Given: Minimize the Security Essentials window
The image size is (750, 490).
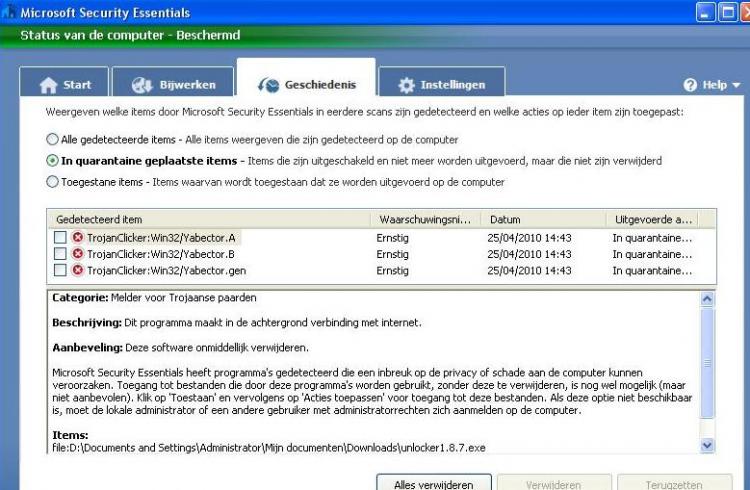Looking at the screenshot, I should click(706, 12).
